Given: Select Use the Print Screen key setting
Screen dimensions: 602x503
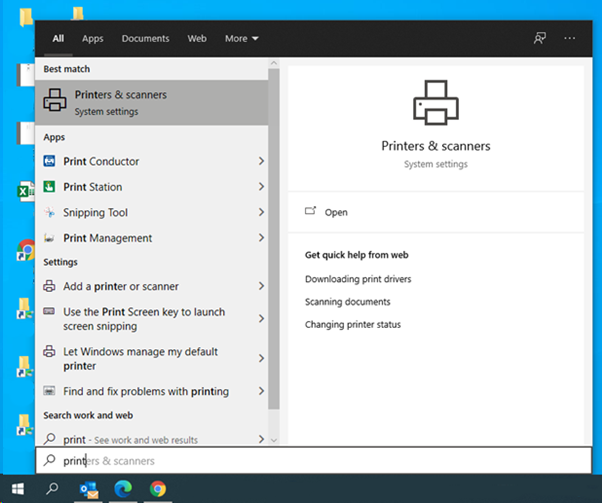Looking at the screenshot, I should 152,319.
